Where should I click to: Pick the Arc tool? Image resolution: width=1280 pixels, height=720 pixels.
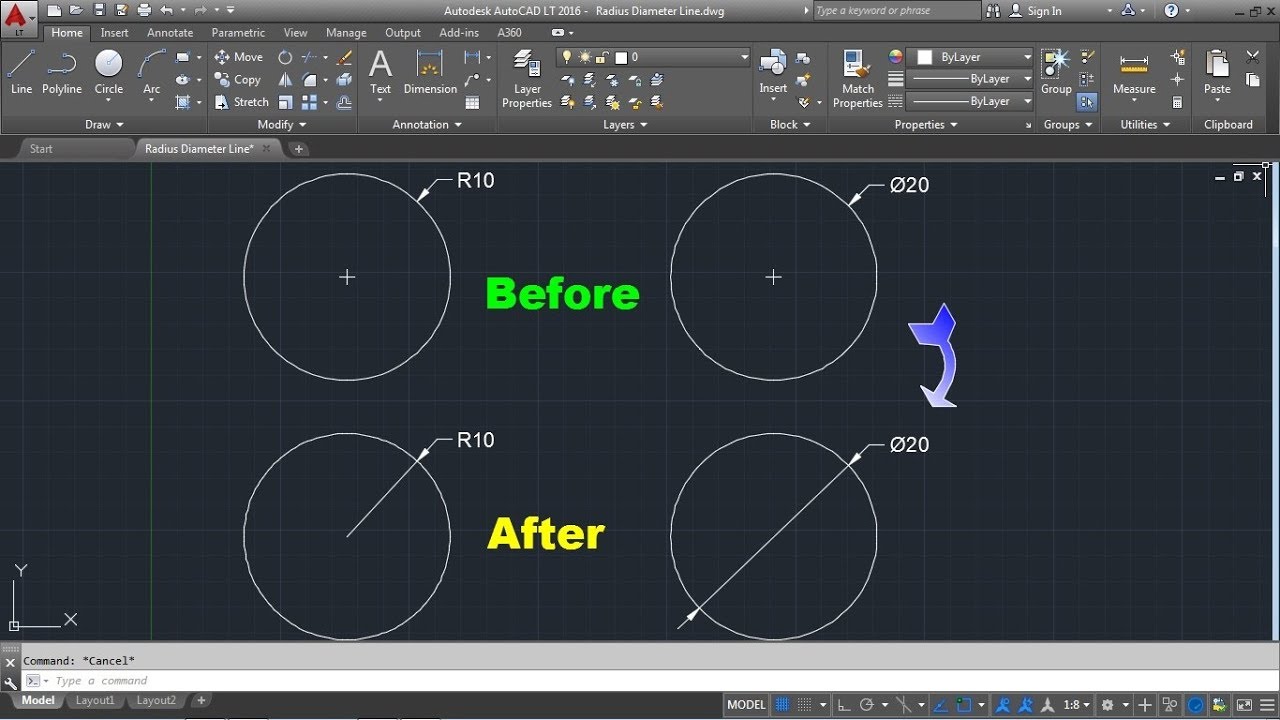coord(151,73)
